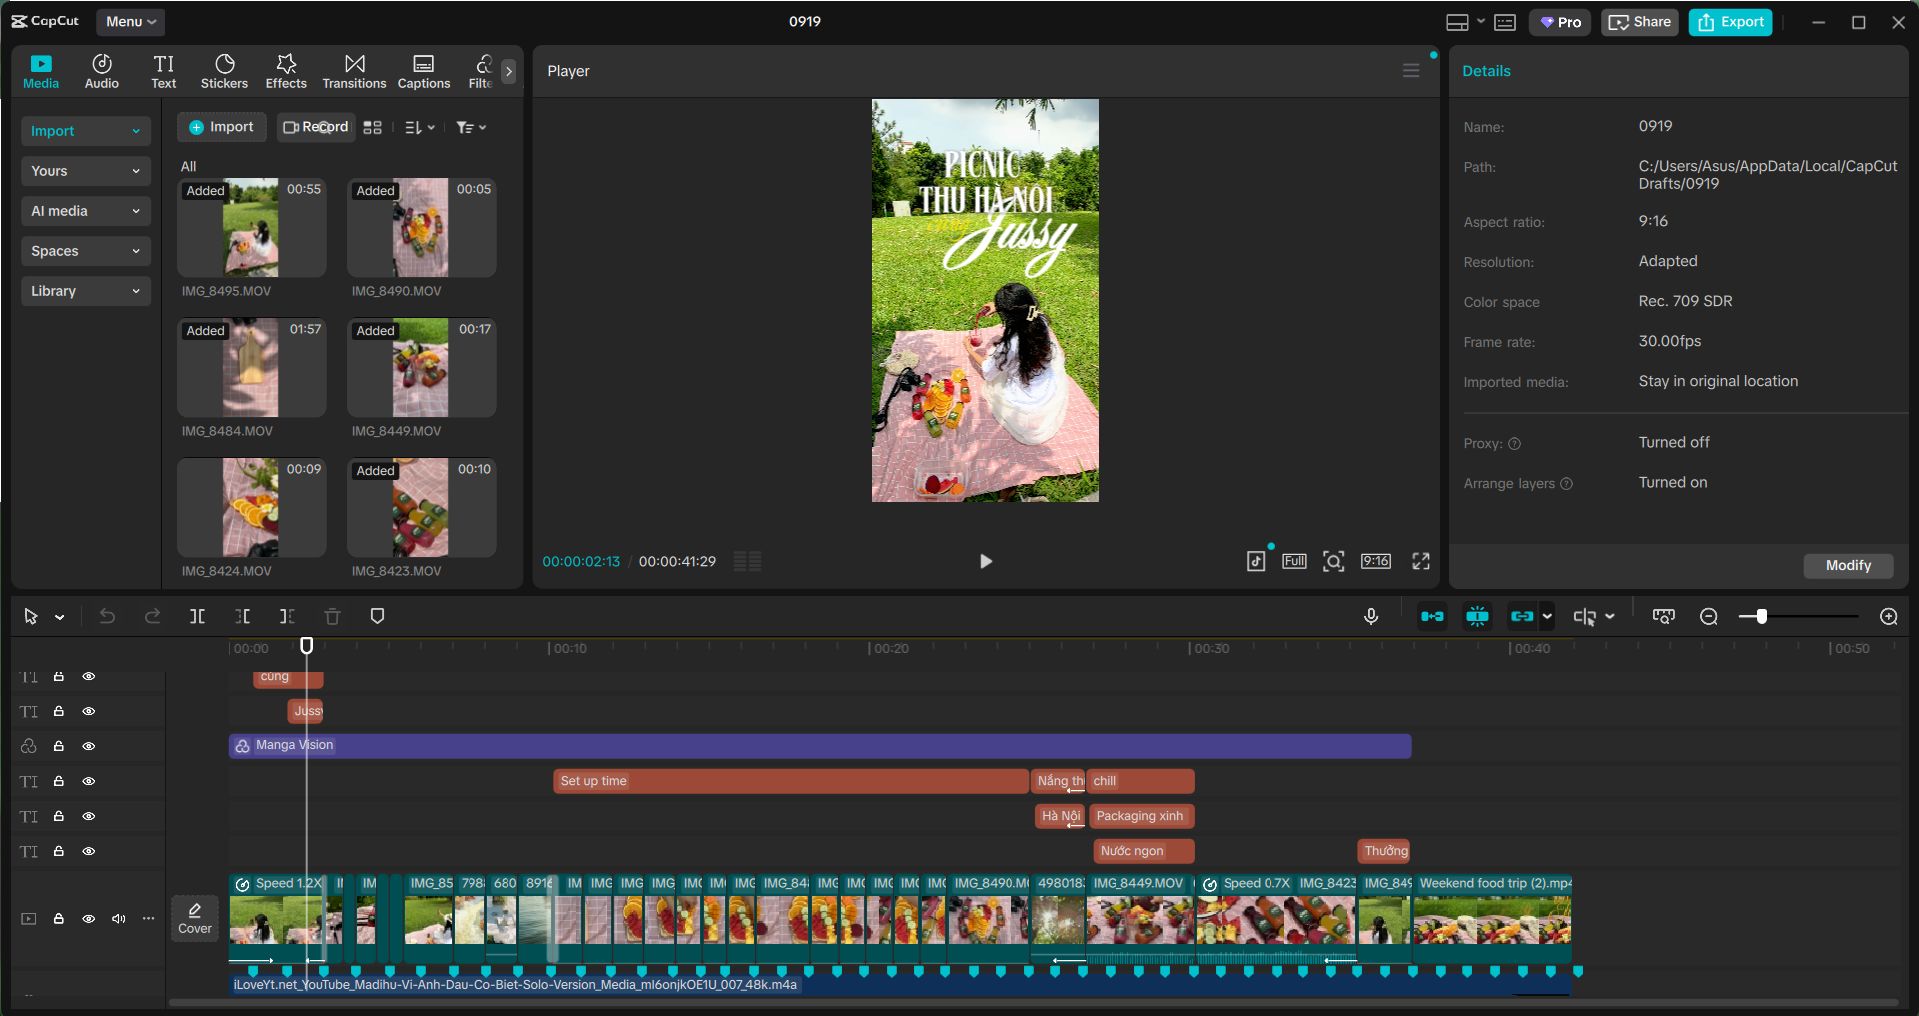Viewport: 1919px width, 1016px height.
Task: Click the Split tool in timeline toolbar
Action: (x=198, y=617)
